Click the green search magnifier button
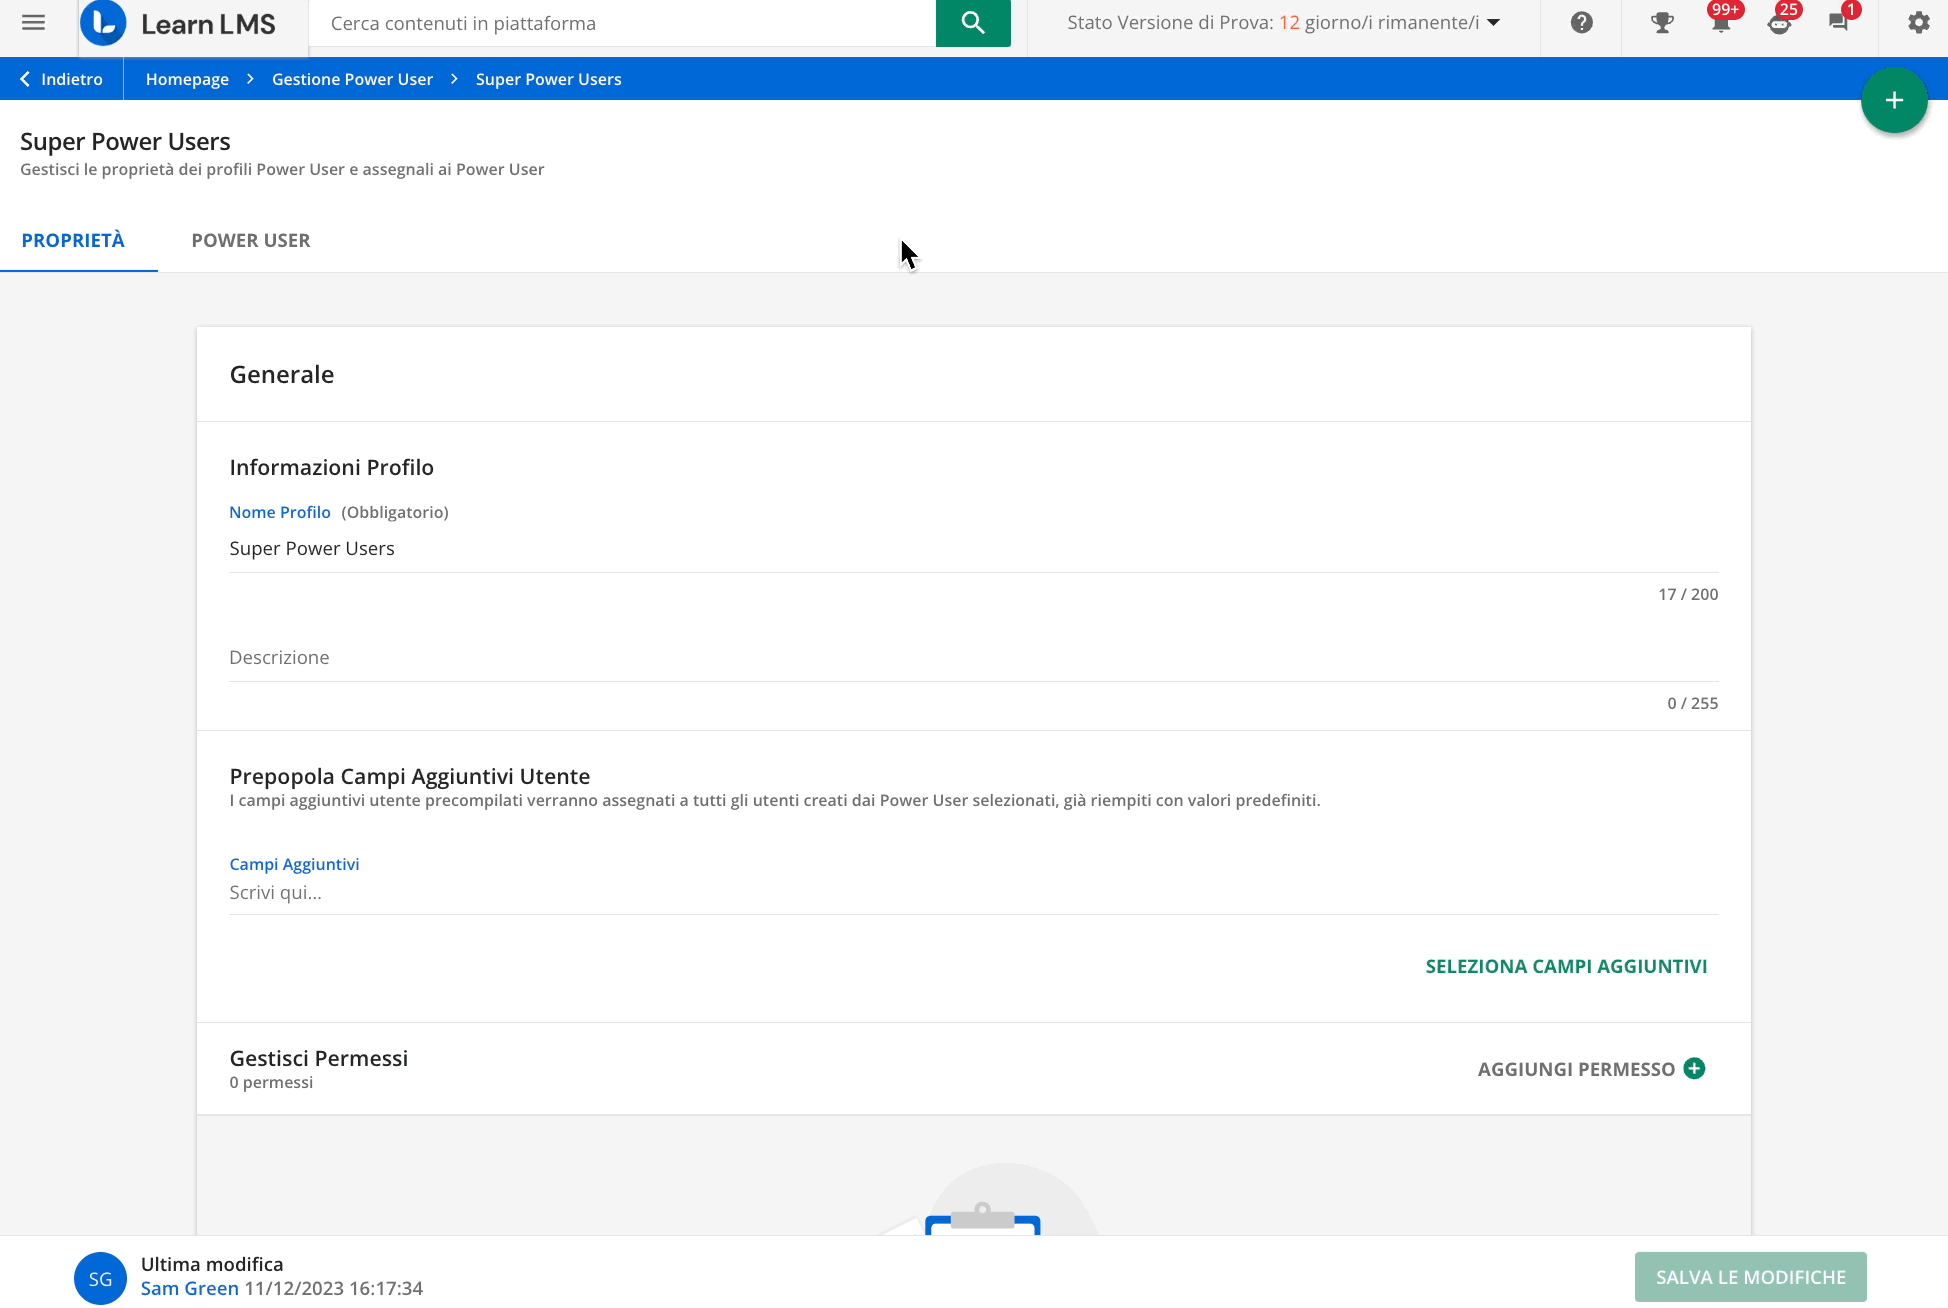 (x=973, y=23)
